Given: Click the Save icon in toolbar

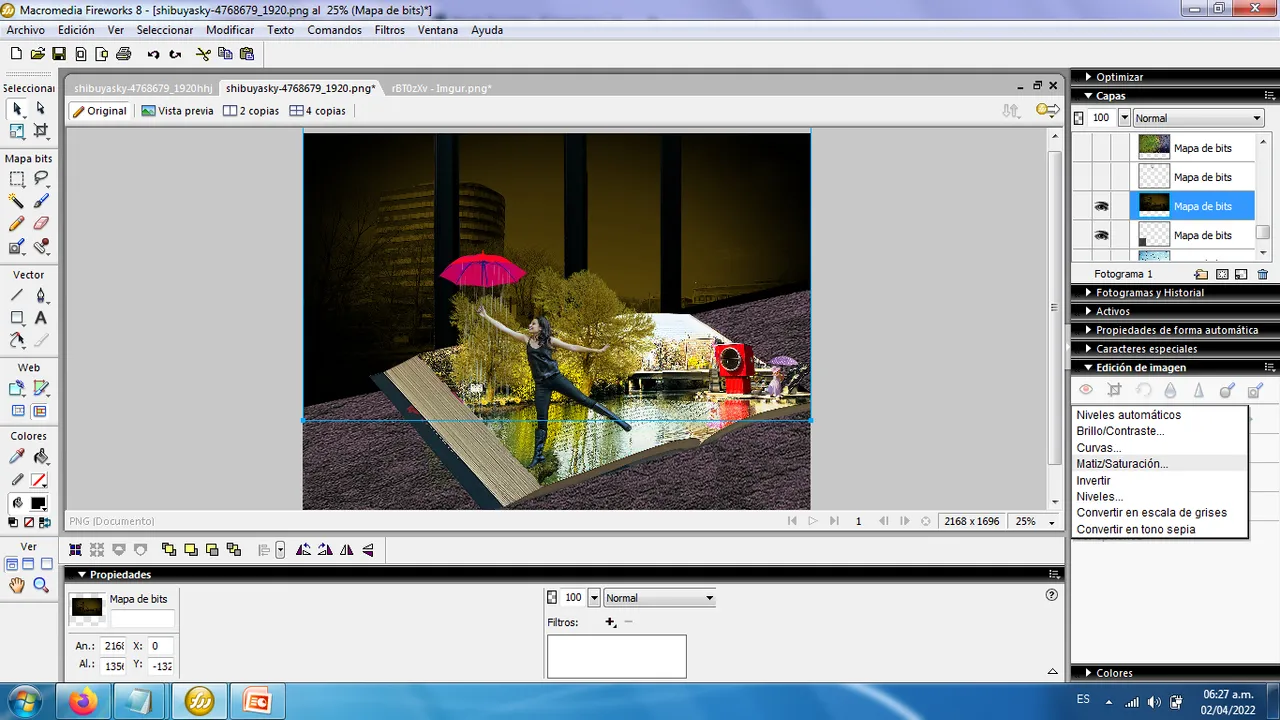Looking at the screenshot, I should [x=59, y=54].
